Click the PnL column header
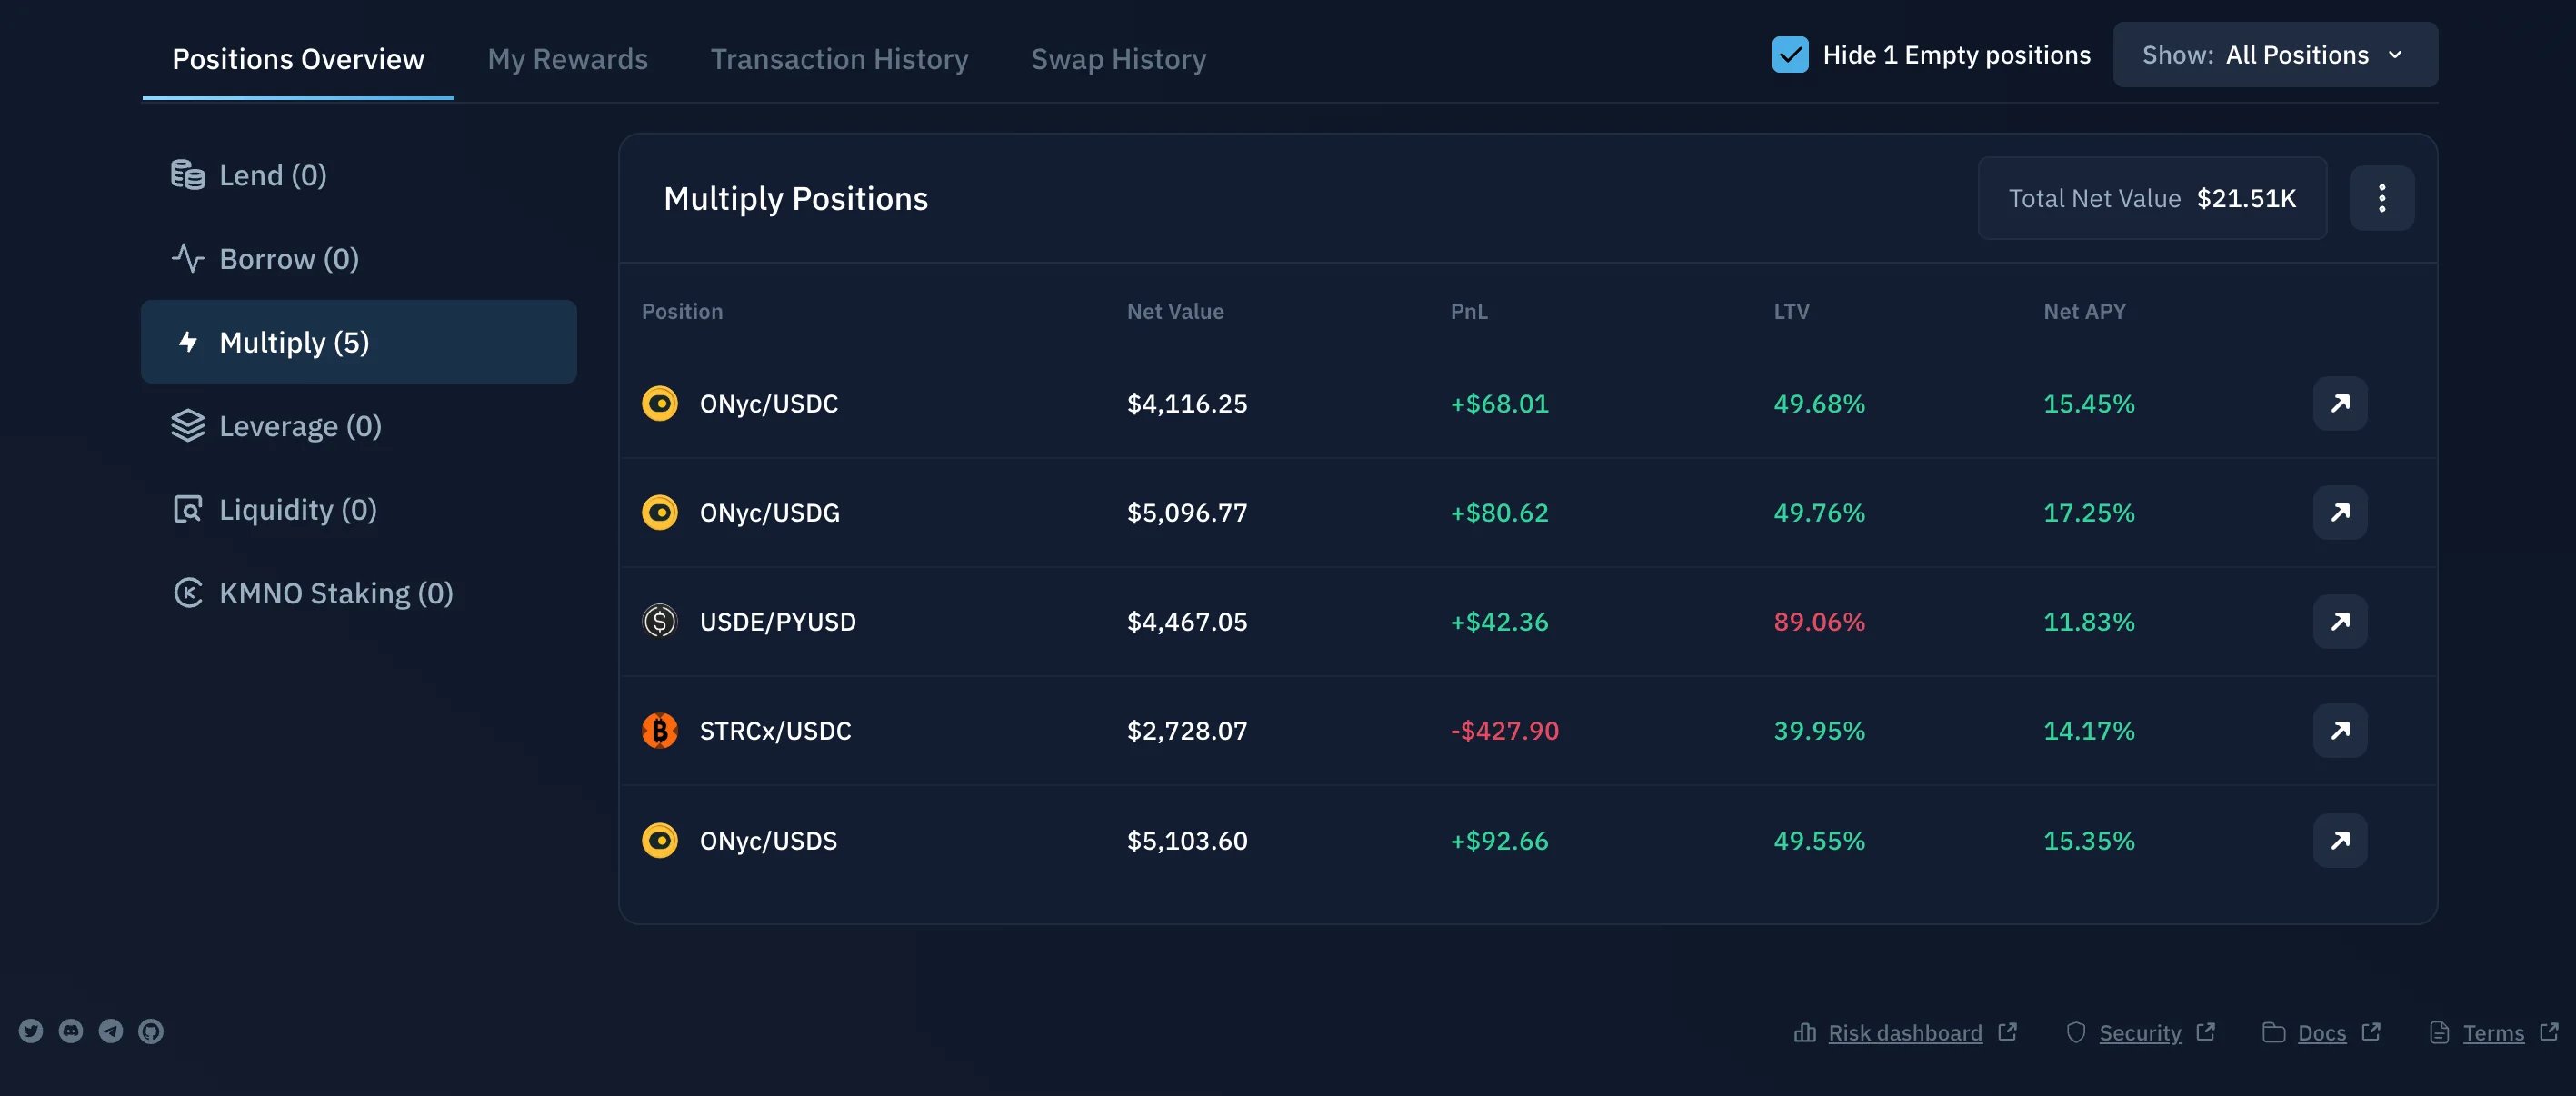2576x1096 pixels. pos(1469,311)
